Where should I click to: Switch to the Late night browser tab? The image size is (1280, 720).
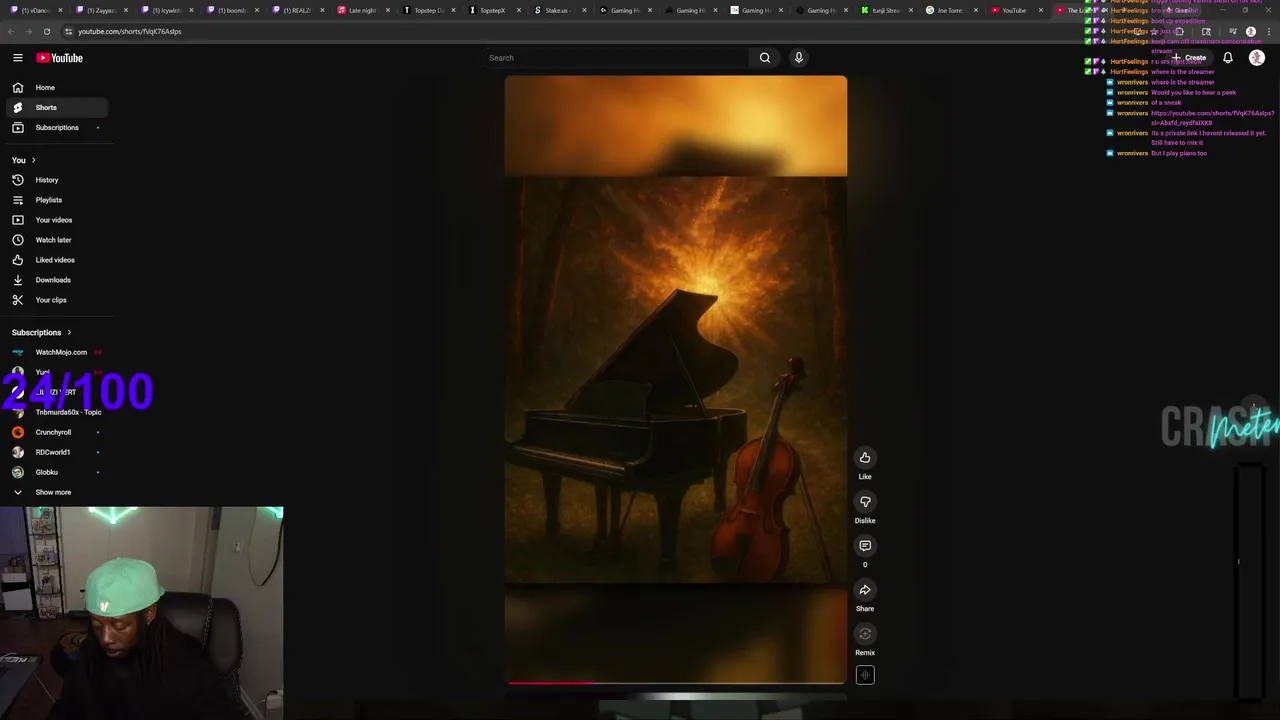click(362, 10)
